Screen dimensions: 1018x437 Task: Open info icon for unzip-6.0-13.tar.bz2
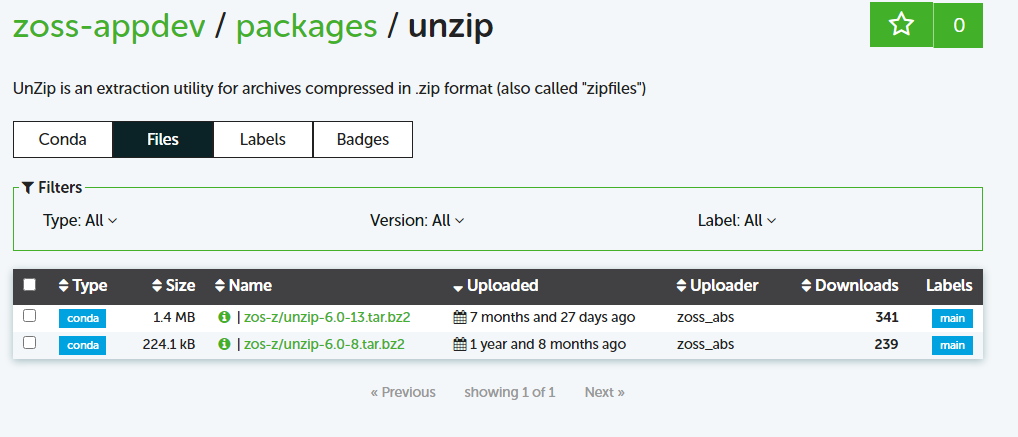pyautogui.click(x=225, y=318)
